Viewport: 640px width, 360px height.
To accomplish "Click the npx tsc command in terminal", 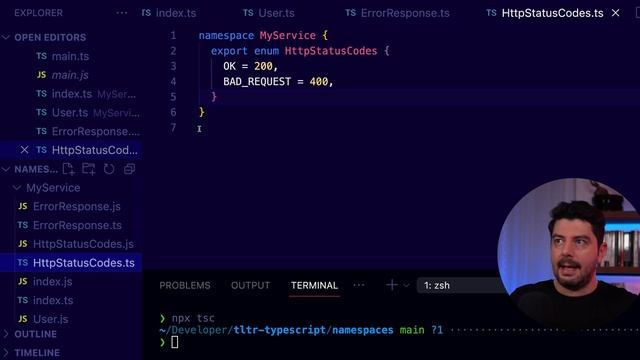I will pyautogui.click(x=193, y=318).
